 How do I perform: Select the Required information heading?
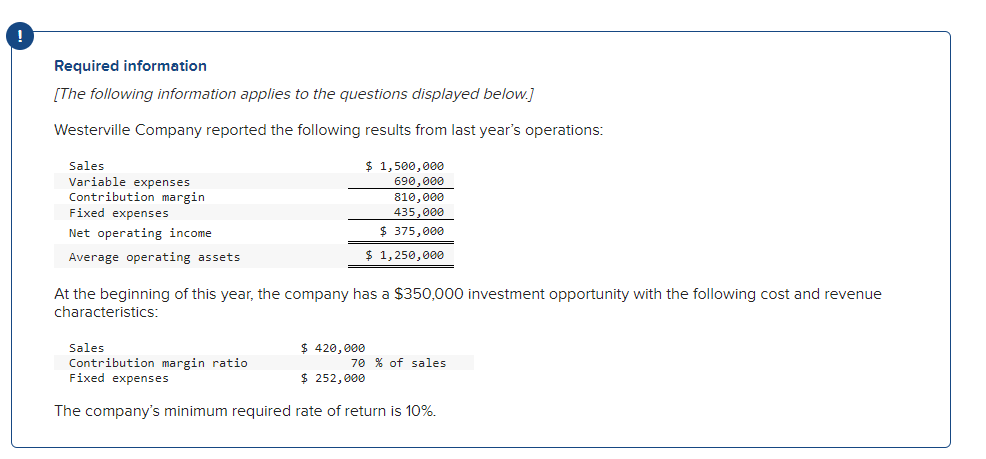point(130,66)
